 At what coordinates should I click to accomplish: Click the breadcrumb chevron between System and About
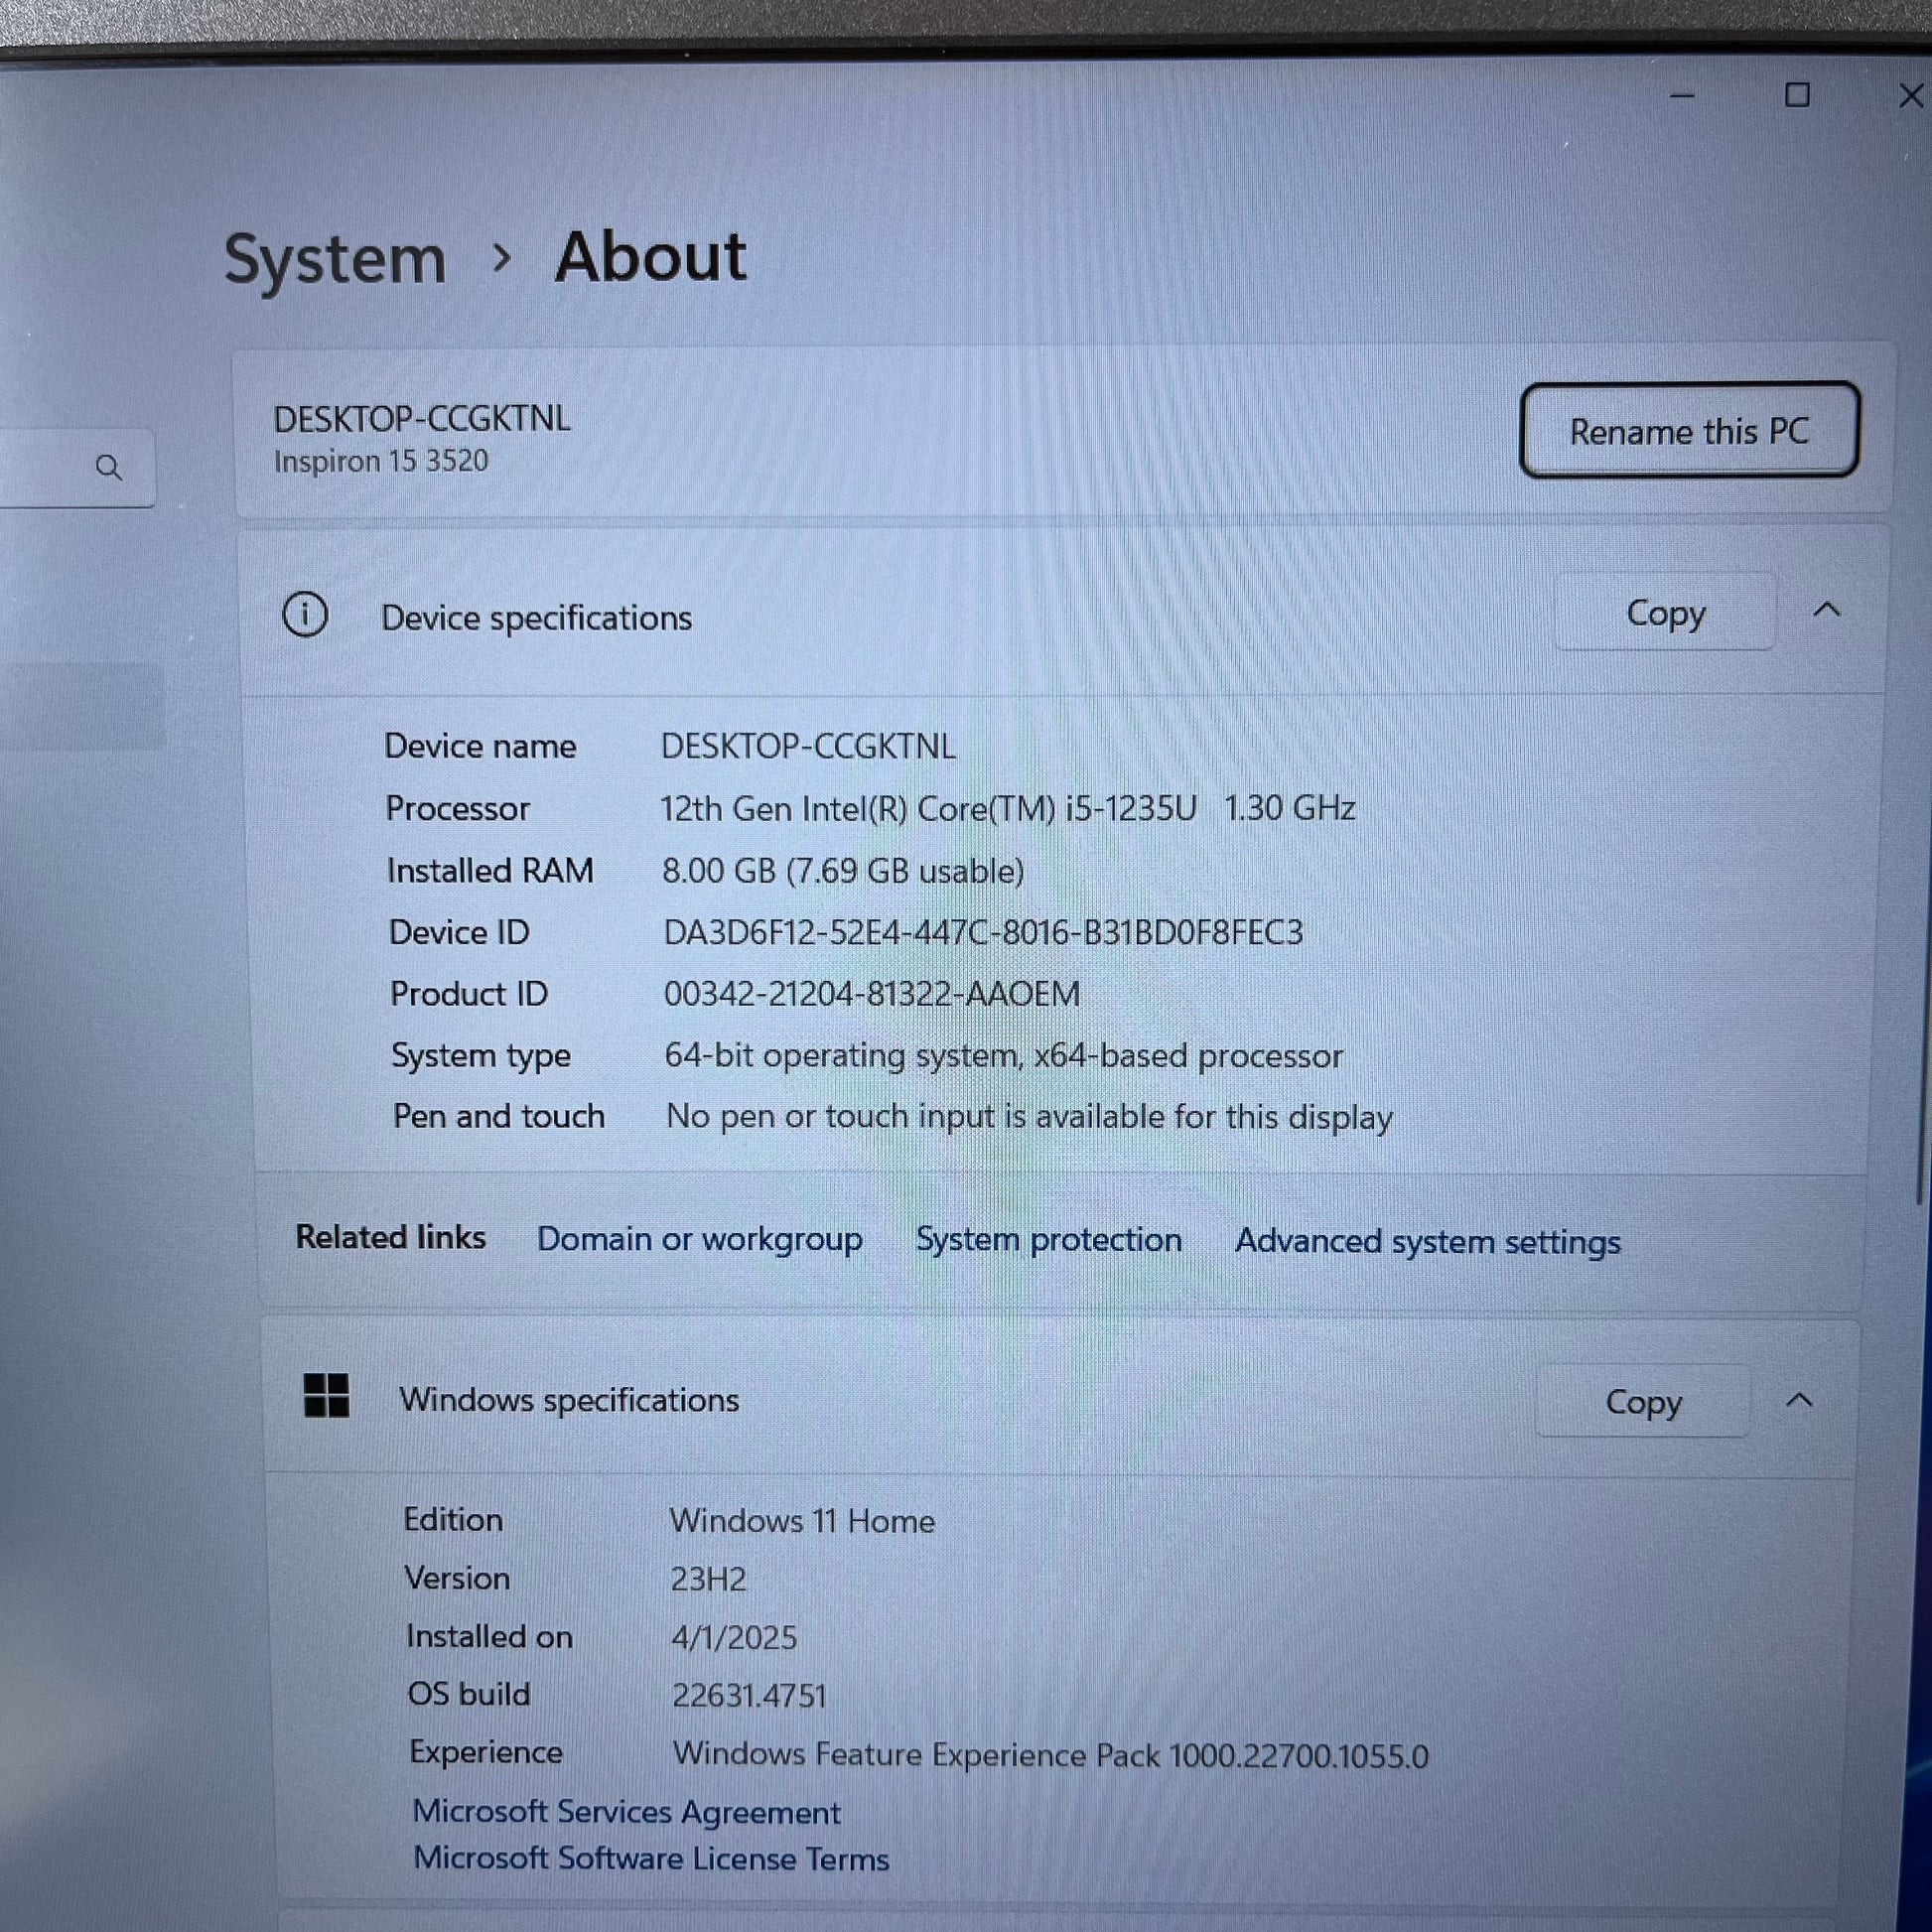(502, 258)
